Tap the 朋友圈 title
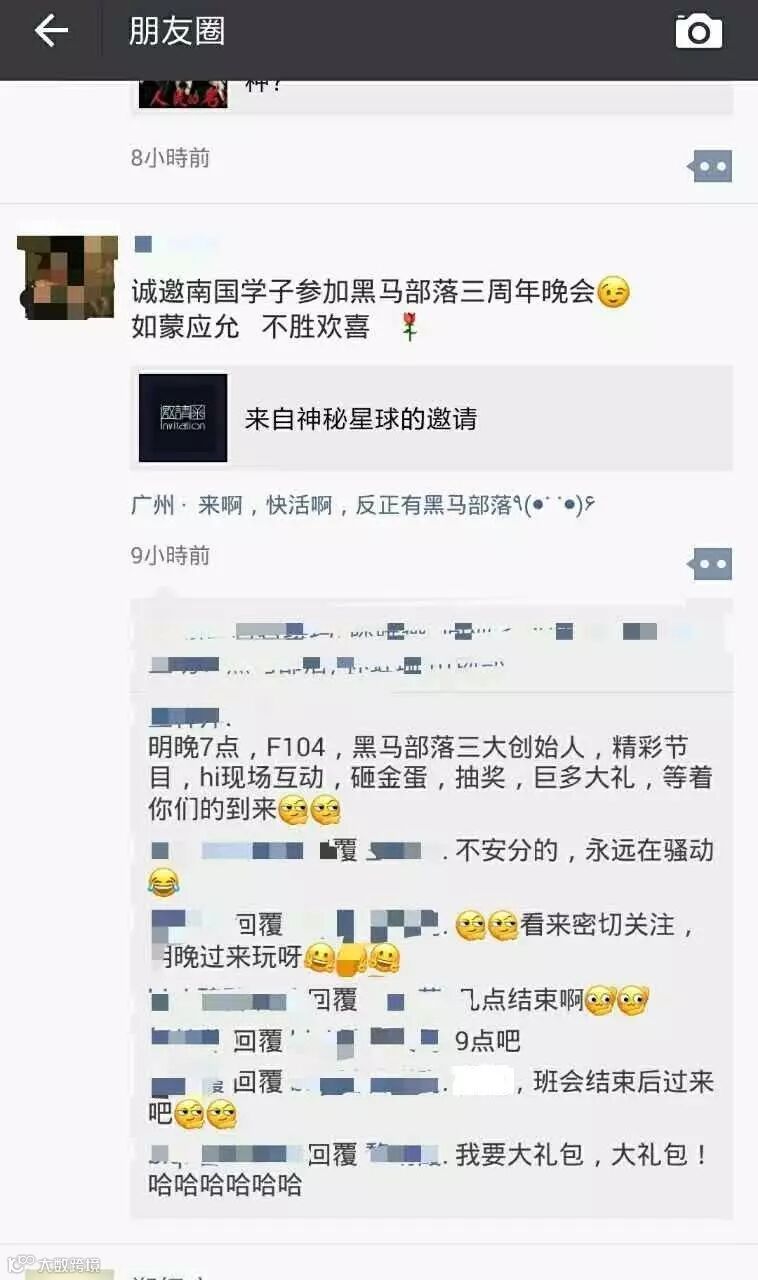The image size is (758, 1280). [177, 32]
